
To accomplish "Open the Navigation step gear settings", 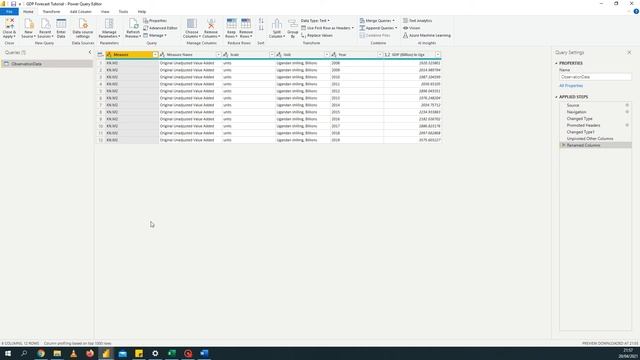I will coord(627,112).
